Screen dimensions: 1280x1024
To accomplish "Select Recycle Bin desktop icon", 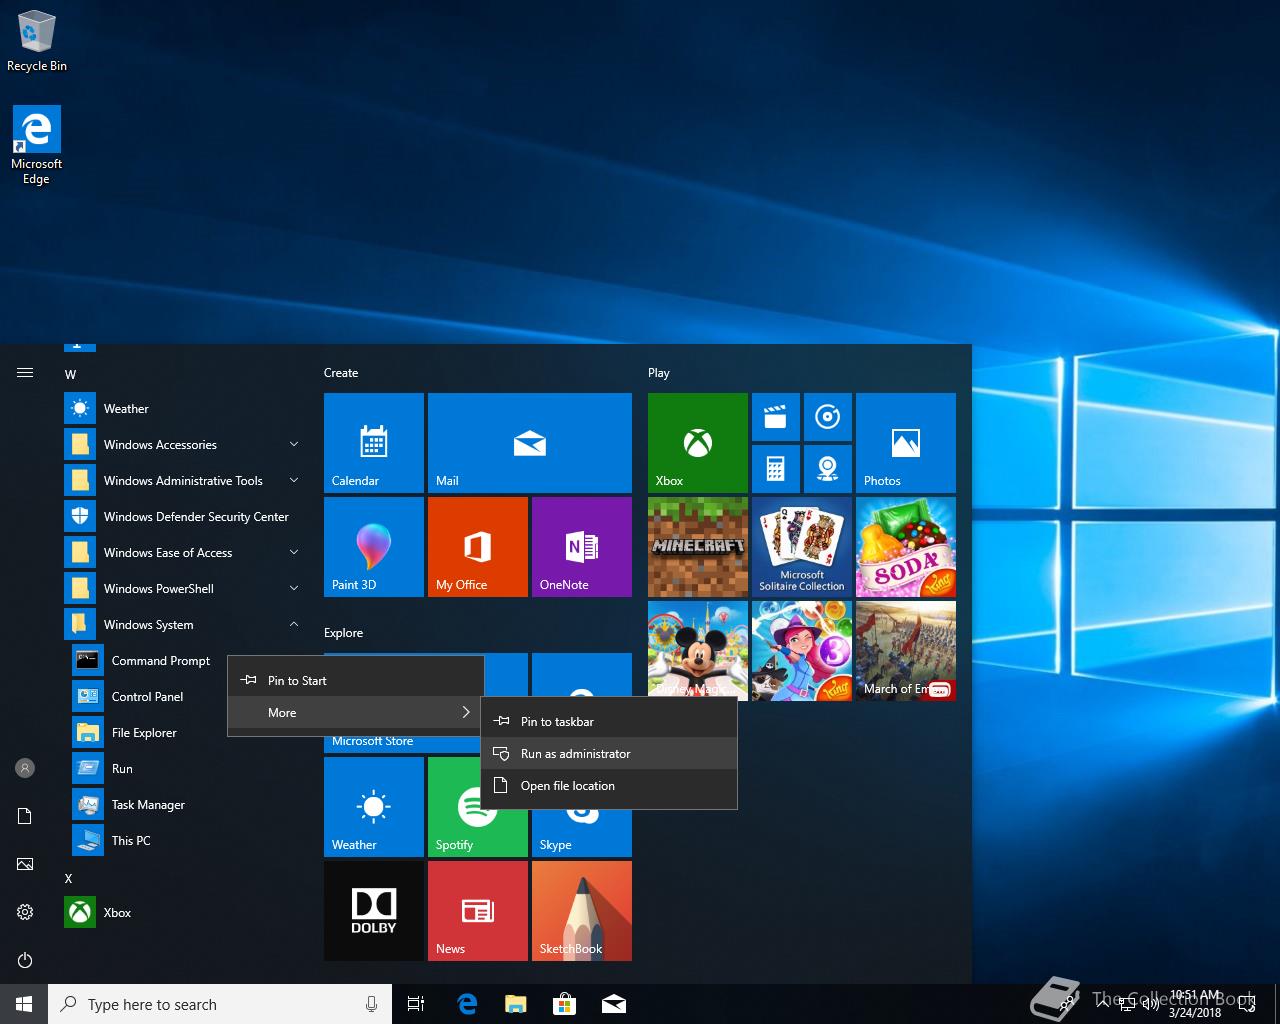I will pyautogui.click(x=37, y=41).
